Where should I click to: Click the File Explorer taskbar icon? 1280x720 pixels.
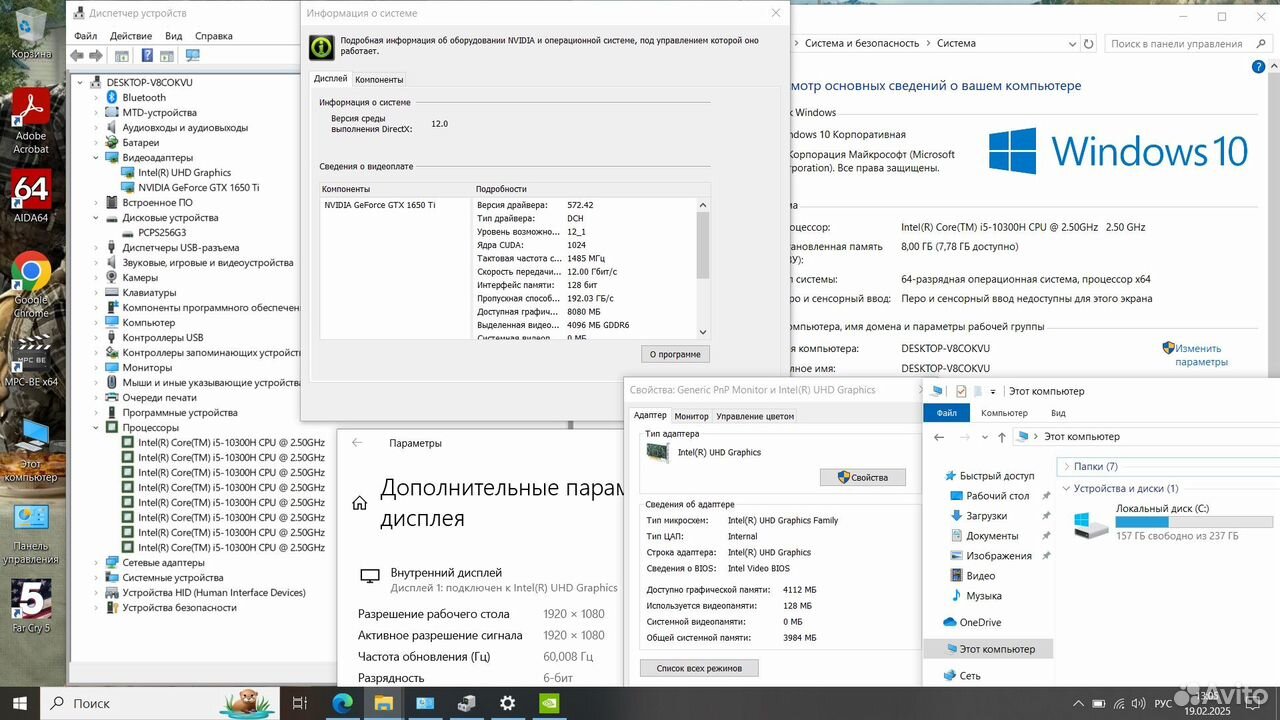pos(384,703)
